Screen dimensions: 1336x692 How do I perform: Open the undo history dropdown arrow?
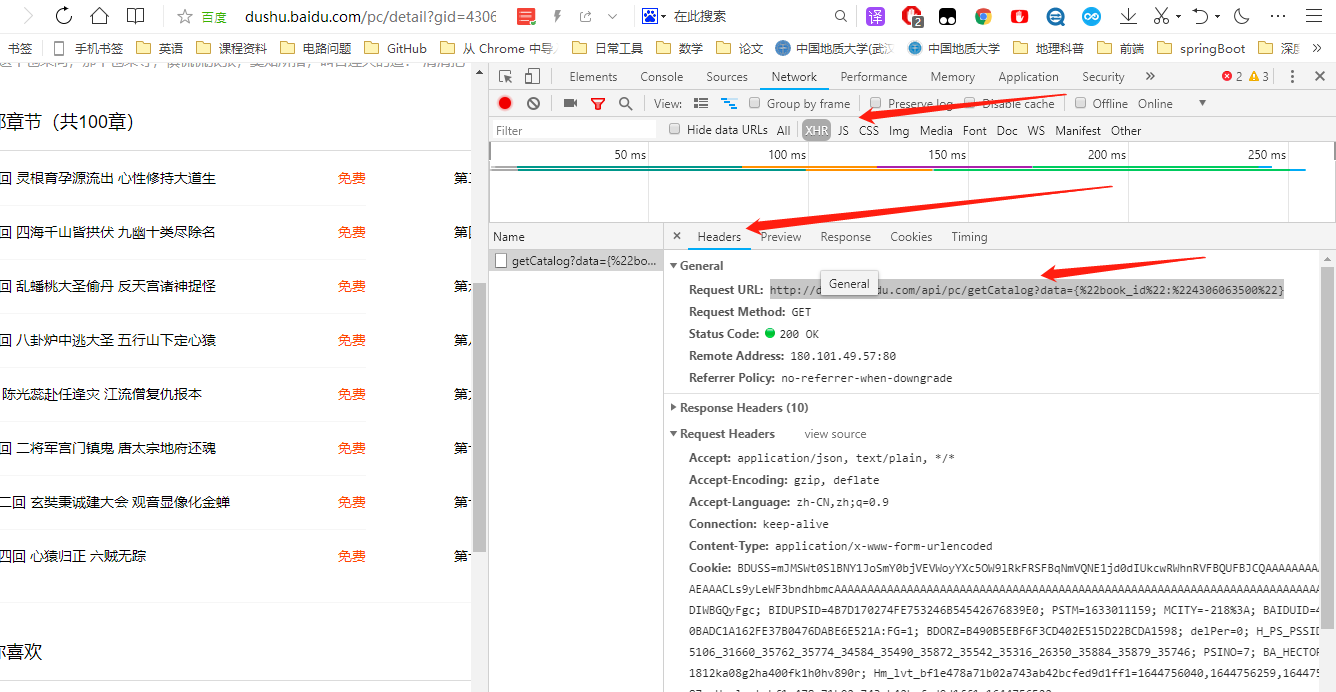pyautogui.click(x=1218, y=17)
